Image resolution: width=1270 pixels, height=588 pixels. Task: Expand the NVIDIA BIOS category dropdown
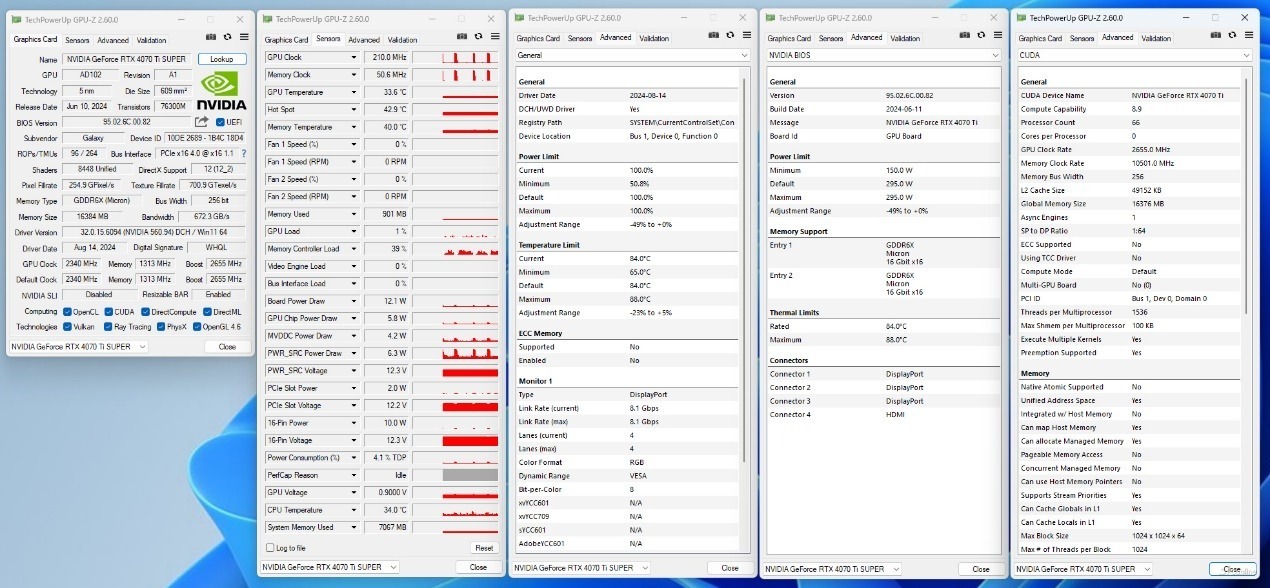[x=996, y=55]
